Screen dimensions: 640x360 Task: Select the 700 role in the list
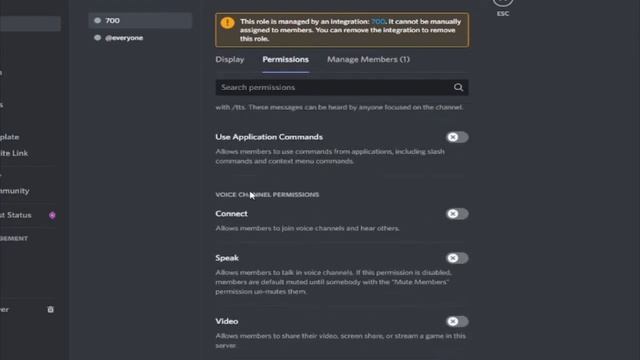coord(140,20)
